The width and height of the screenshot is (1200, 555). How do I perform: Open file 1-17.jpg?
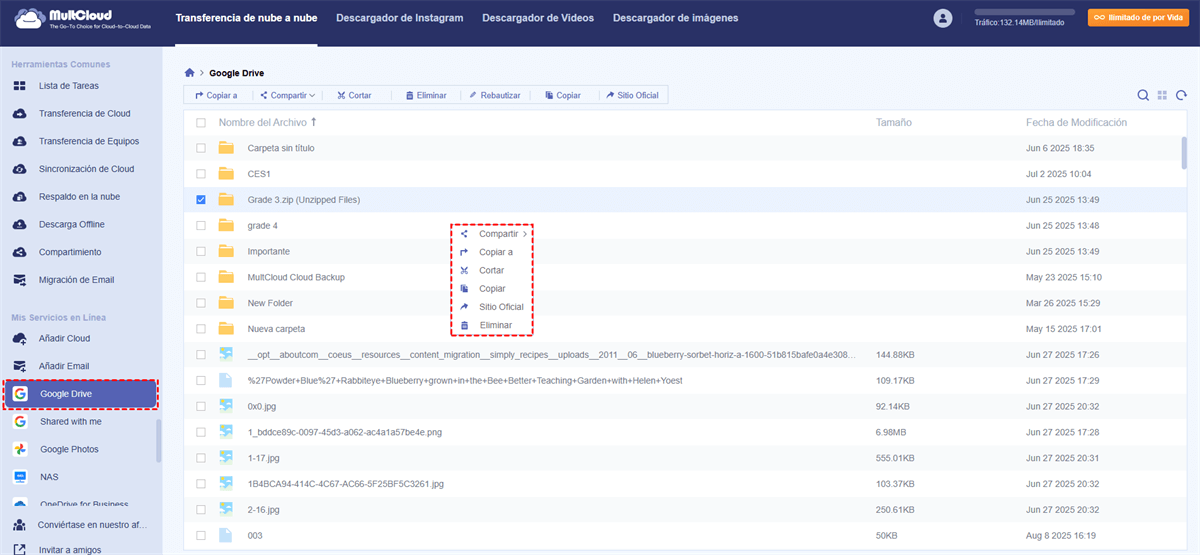[x=265, y=458]
